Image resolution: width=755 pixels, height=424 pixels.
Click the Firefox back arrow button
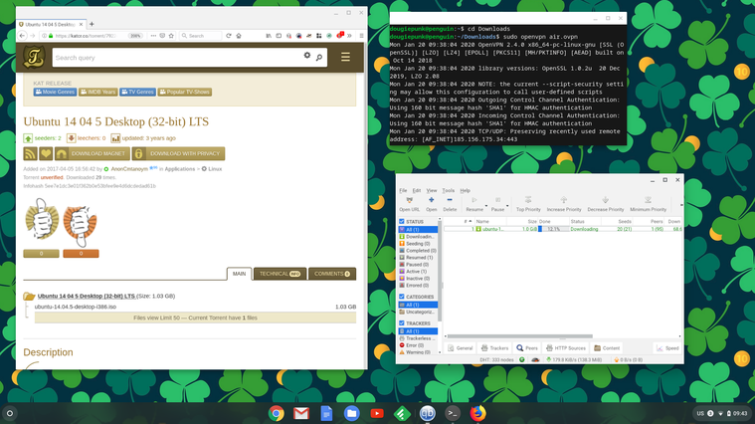[x=22, y=36]
